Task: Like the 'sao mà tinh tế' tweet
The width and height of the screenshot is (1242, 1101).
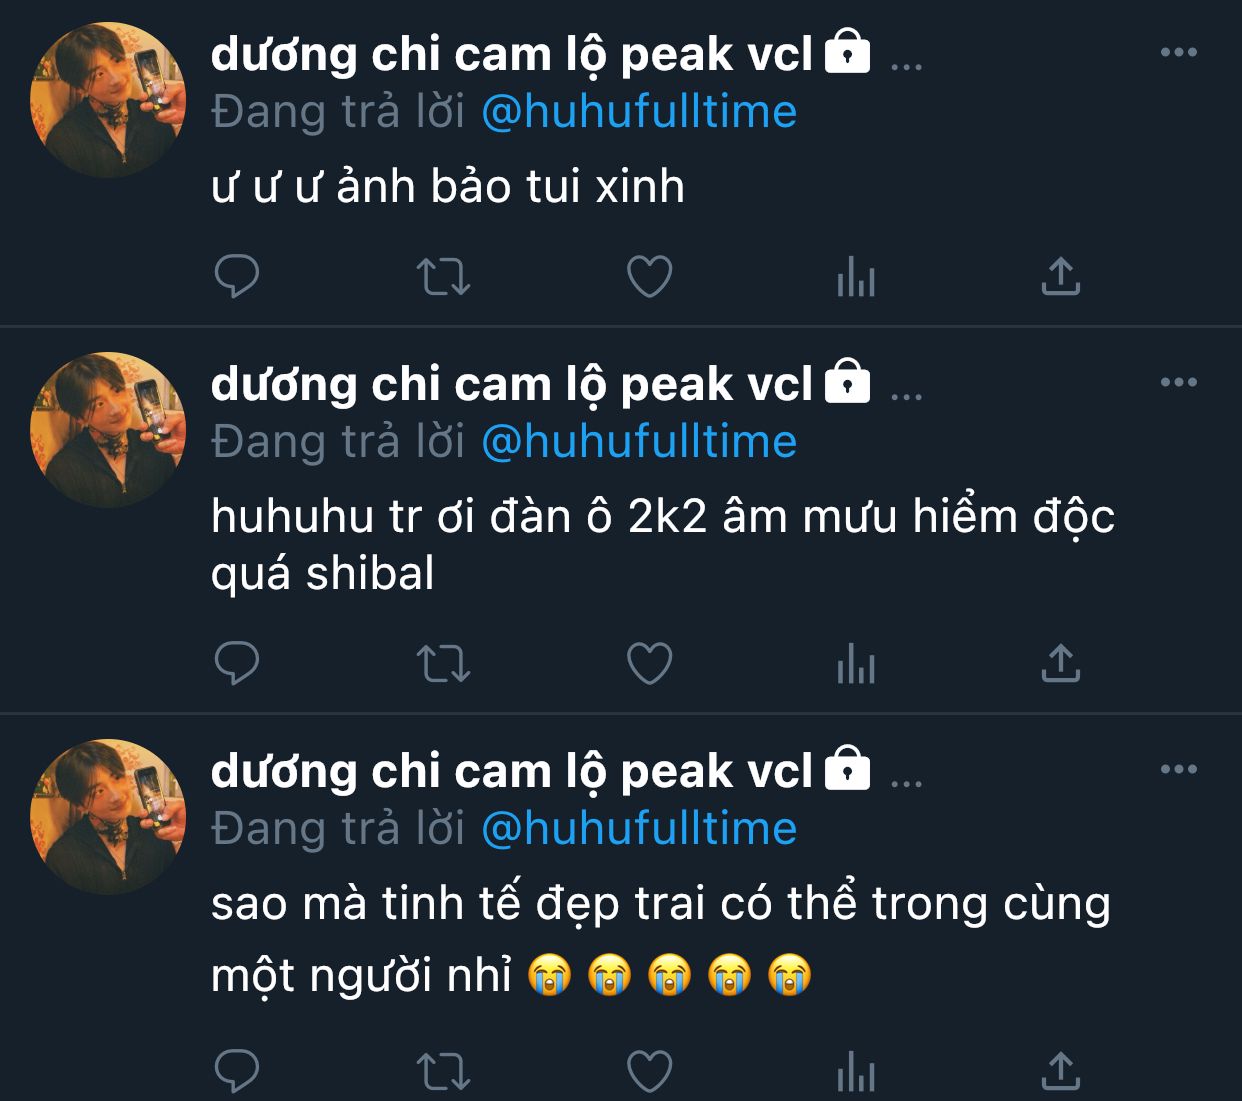Action: pos(649,1071)
